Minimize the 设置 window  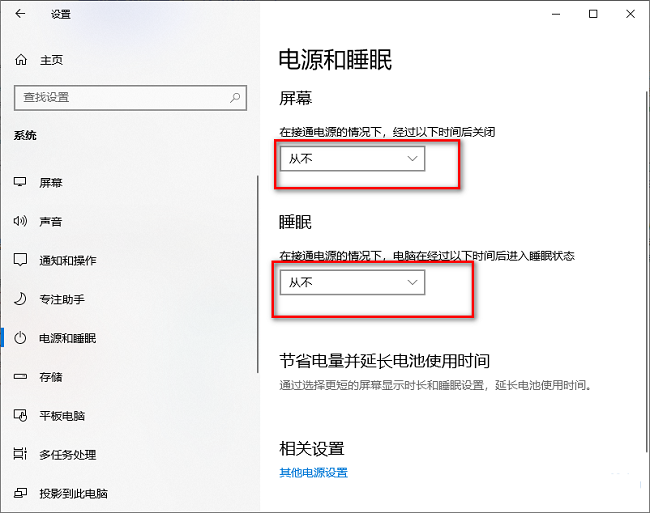point(556,14)
